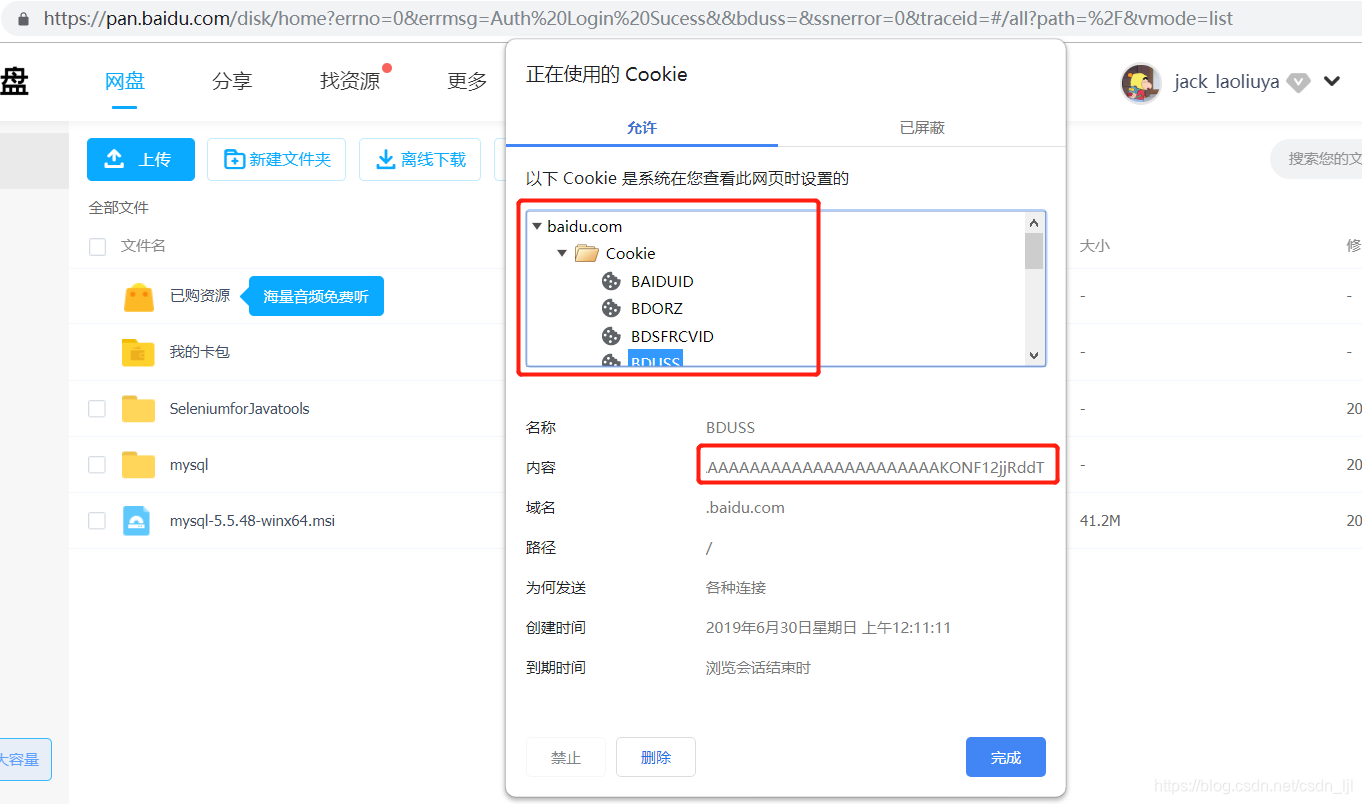Expand the account dropdown arrow
This screenshot has width=1362, height=804.
[1332, 81]
